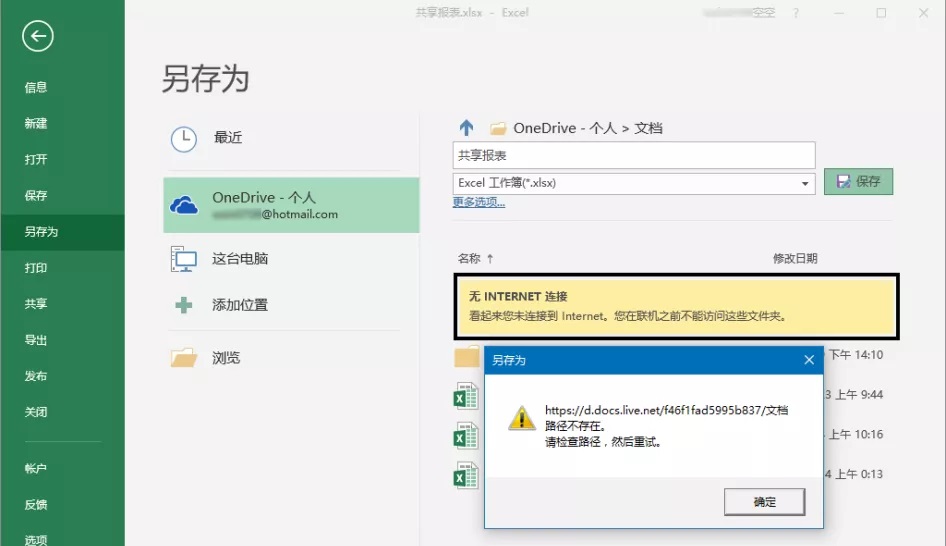The width and height of the screenshot is (946, 546).
Task: Click the 保存 button with disk icon
Action: pos(859,182)
